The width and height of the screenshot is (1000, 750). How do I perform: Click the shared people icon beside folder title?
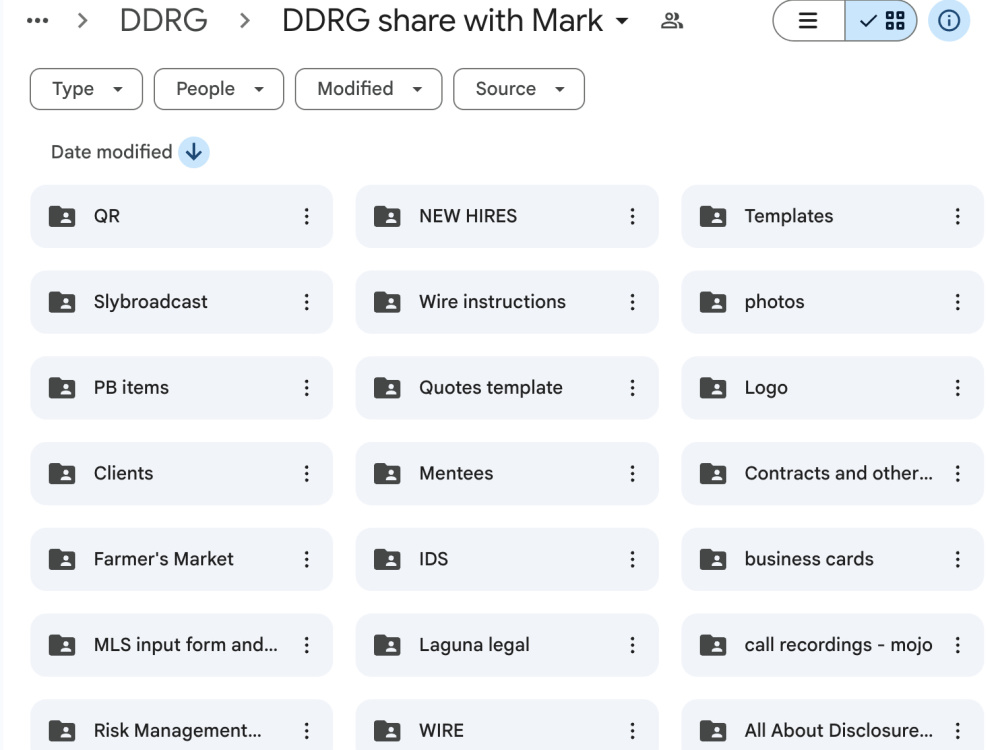click(x=672, y=21)
